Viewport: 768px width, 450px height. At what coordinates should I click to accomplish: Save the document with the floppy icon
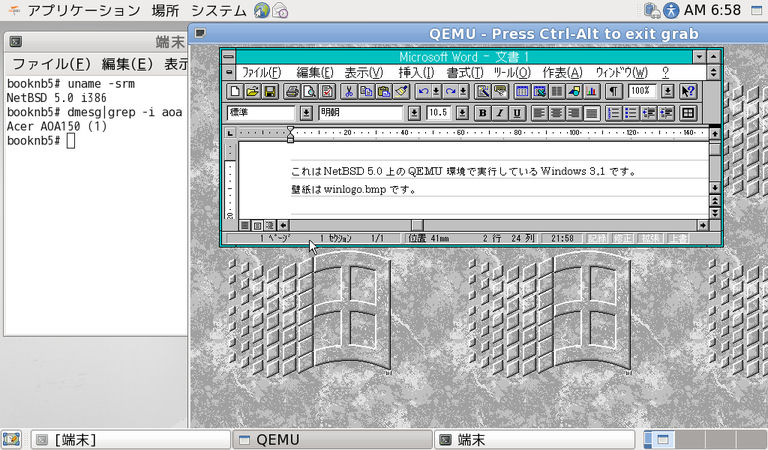coord(270,91)
